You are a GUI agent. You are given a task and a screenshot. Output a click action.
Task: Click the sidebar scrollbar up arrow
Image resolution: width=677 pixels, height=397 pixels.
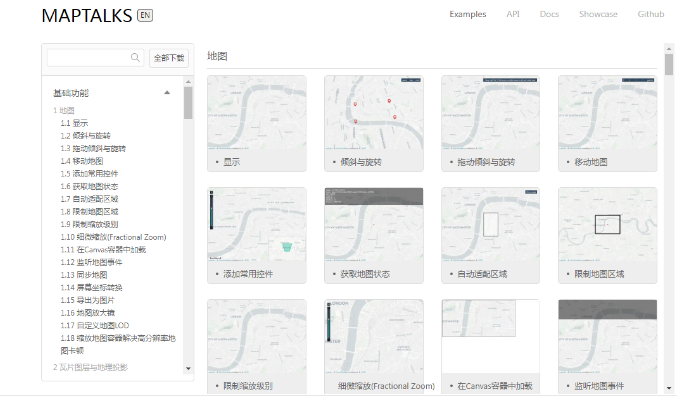tap(188, 82)
